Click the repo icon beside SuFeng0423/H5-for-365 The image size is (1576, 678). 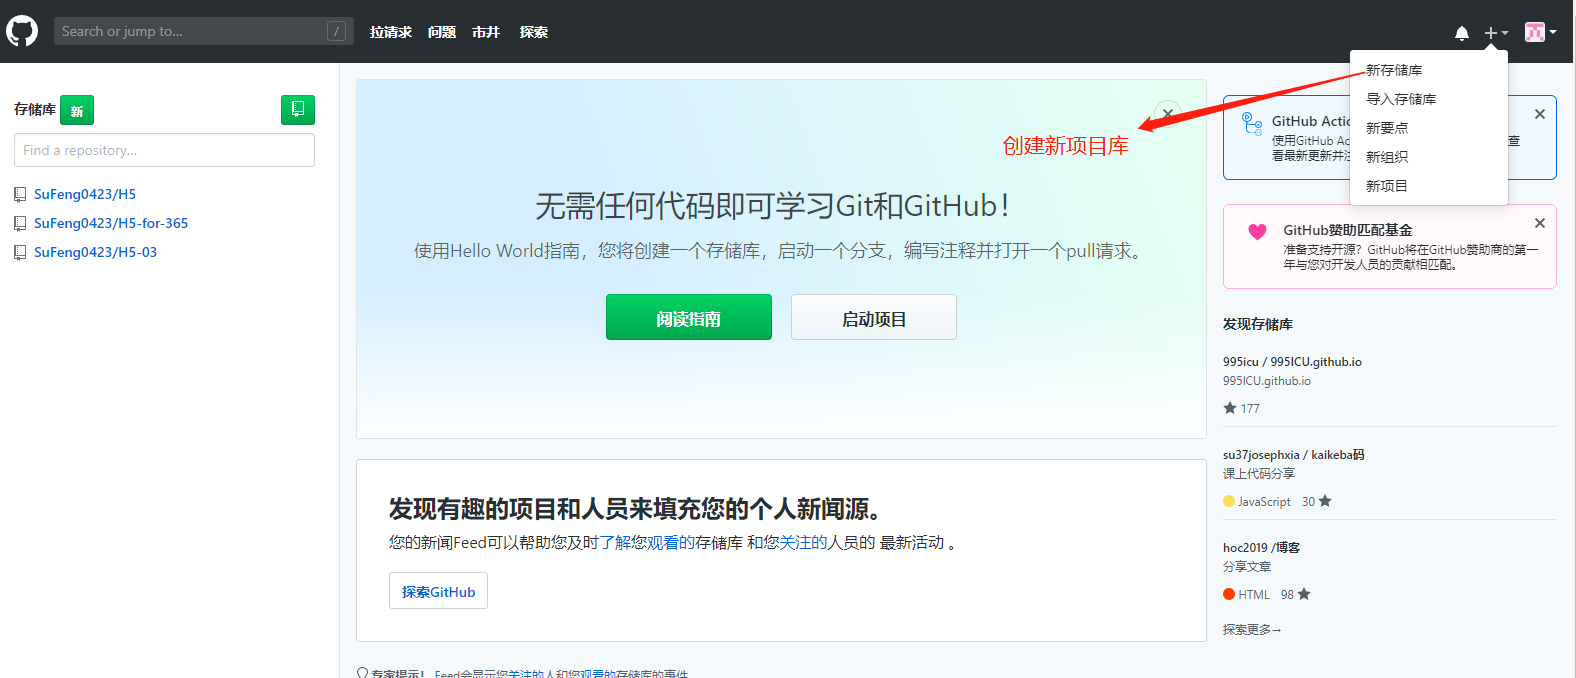[20, 223]
